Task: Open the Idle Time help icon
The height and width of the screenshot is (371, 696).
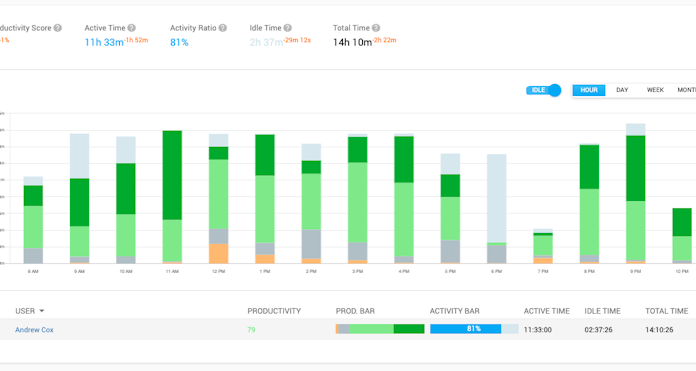Action: pyautogui.click(x=288, y=28)
